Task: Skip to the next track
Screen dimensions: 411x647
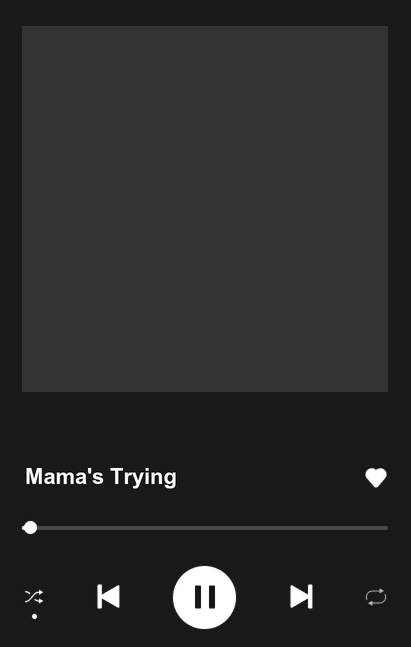Action: (x=301, y=596)
